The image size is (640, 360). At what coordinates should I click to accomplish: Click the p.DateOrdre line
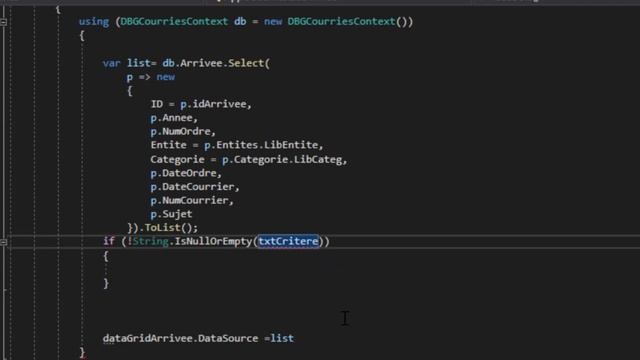(186, 173)
